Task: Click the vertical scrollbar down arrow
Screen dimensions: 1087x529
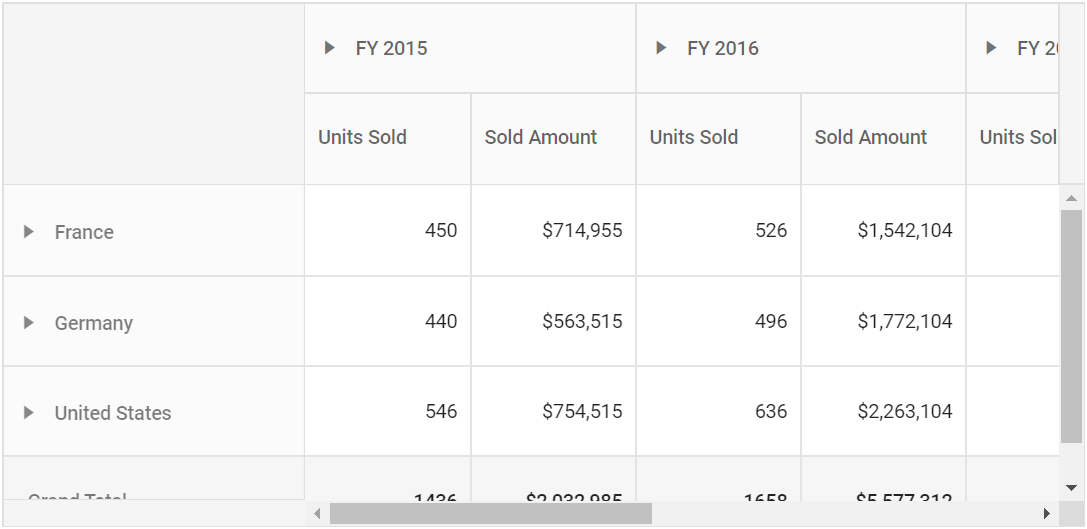Action: click(x=1071, y=487)
